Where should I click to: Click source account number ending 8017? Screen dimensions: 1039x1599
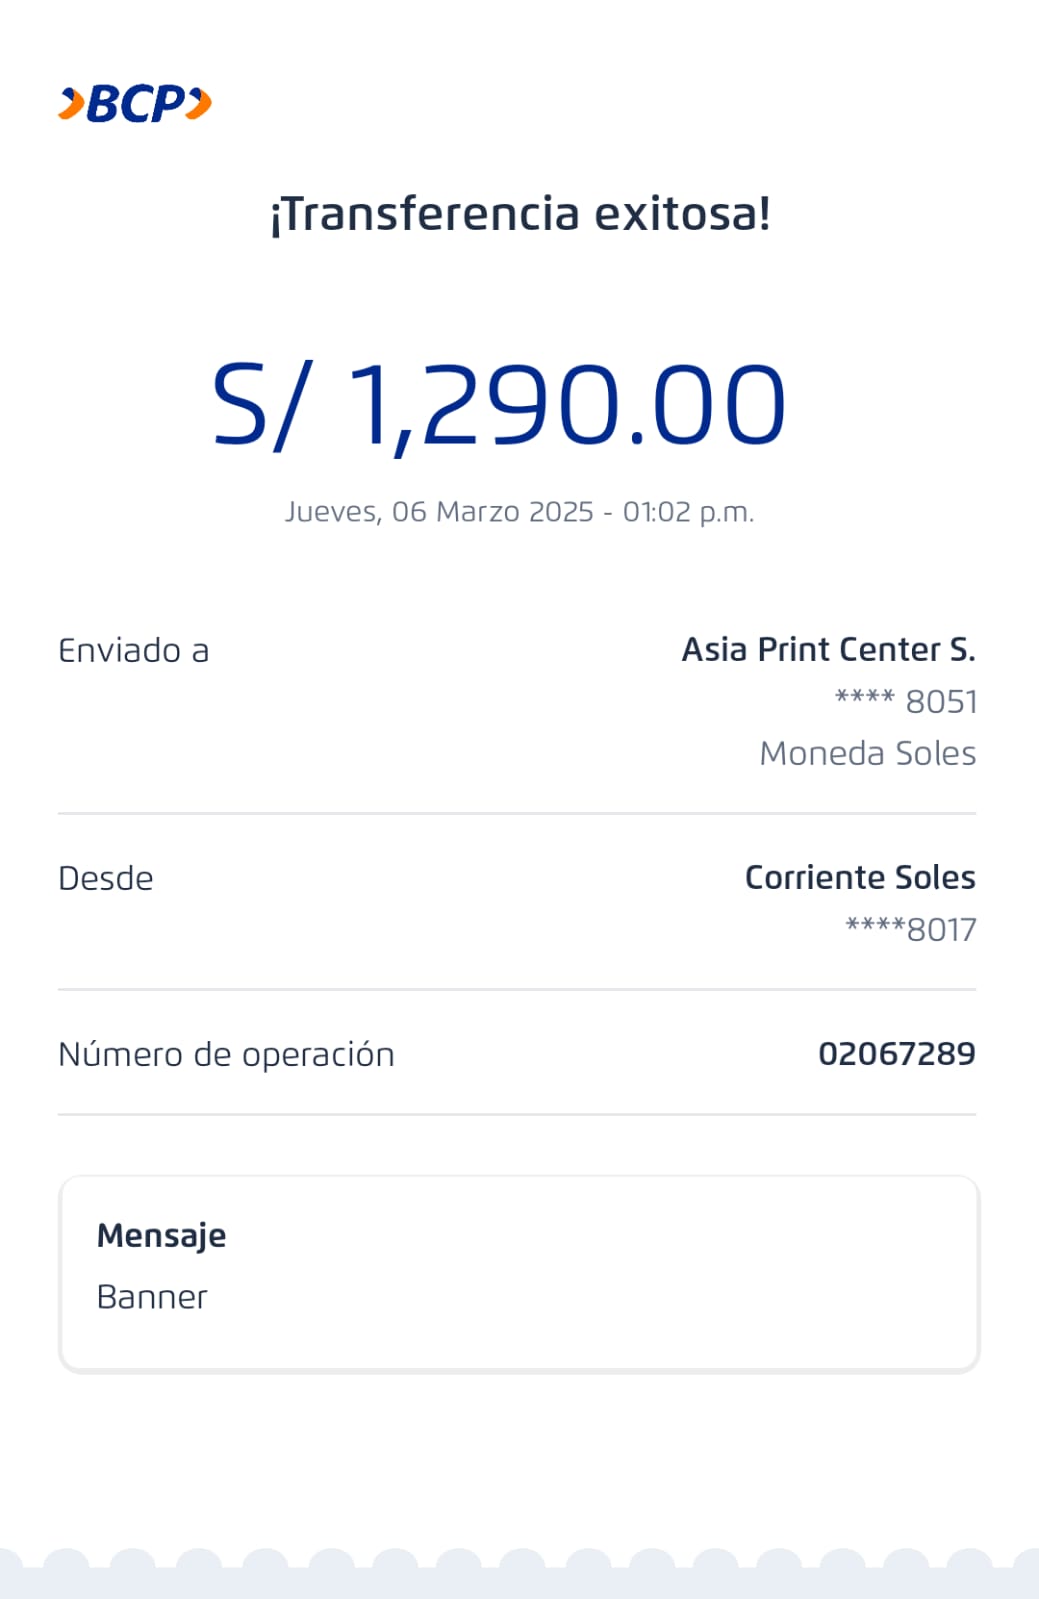tap(910, 930)
